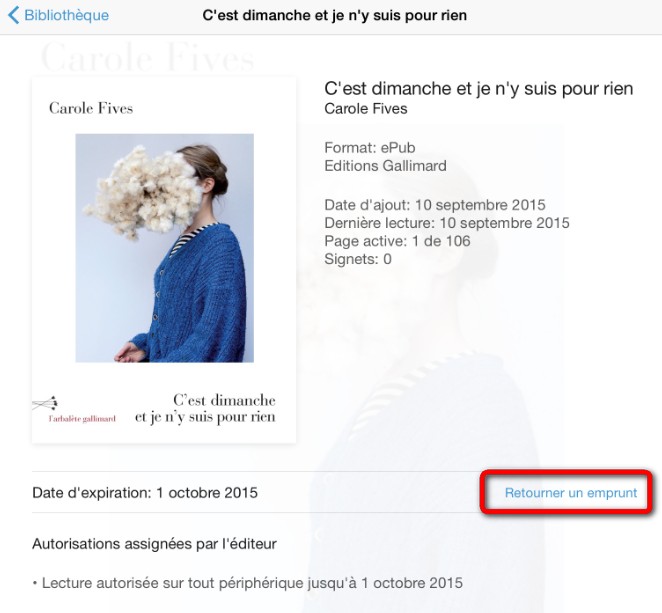Open the book cover thumbnail

pos(164,260)
